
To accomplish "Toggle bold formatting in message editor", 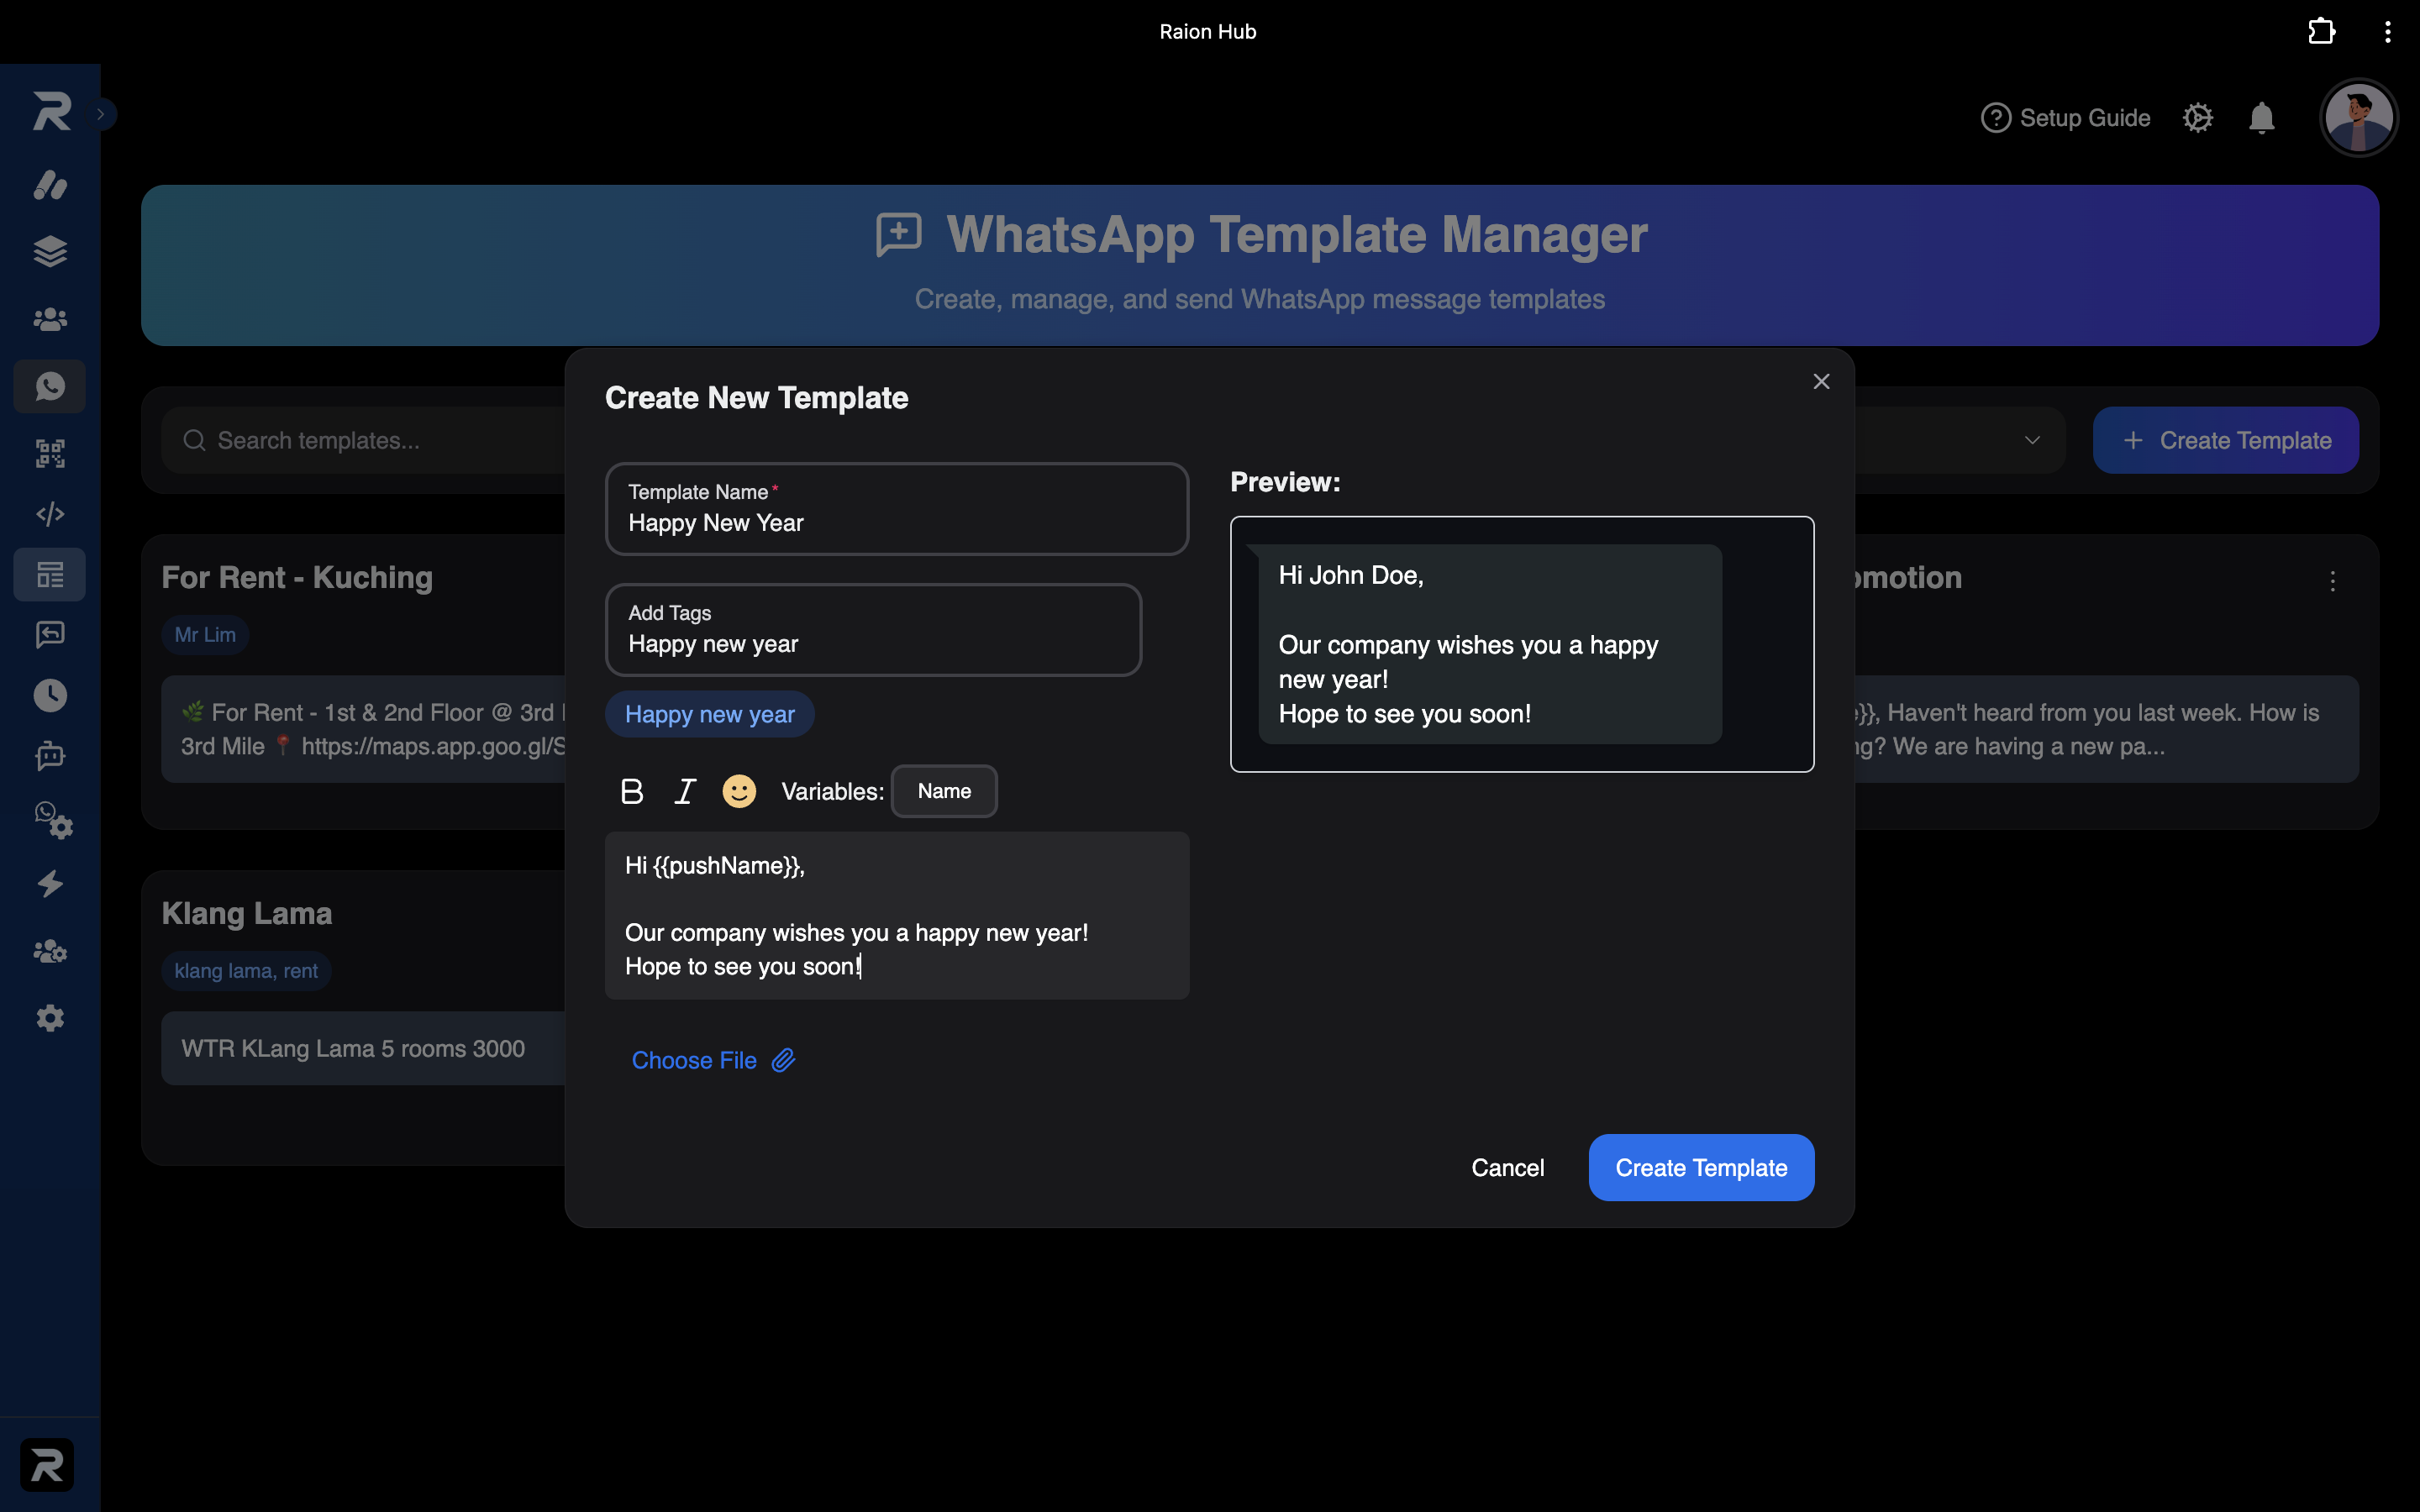I will (x=632, y=791).
